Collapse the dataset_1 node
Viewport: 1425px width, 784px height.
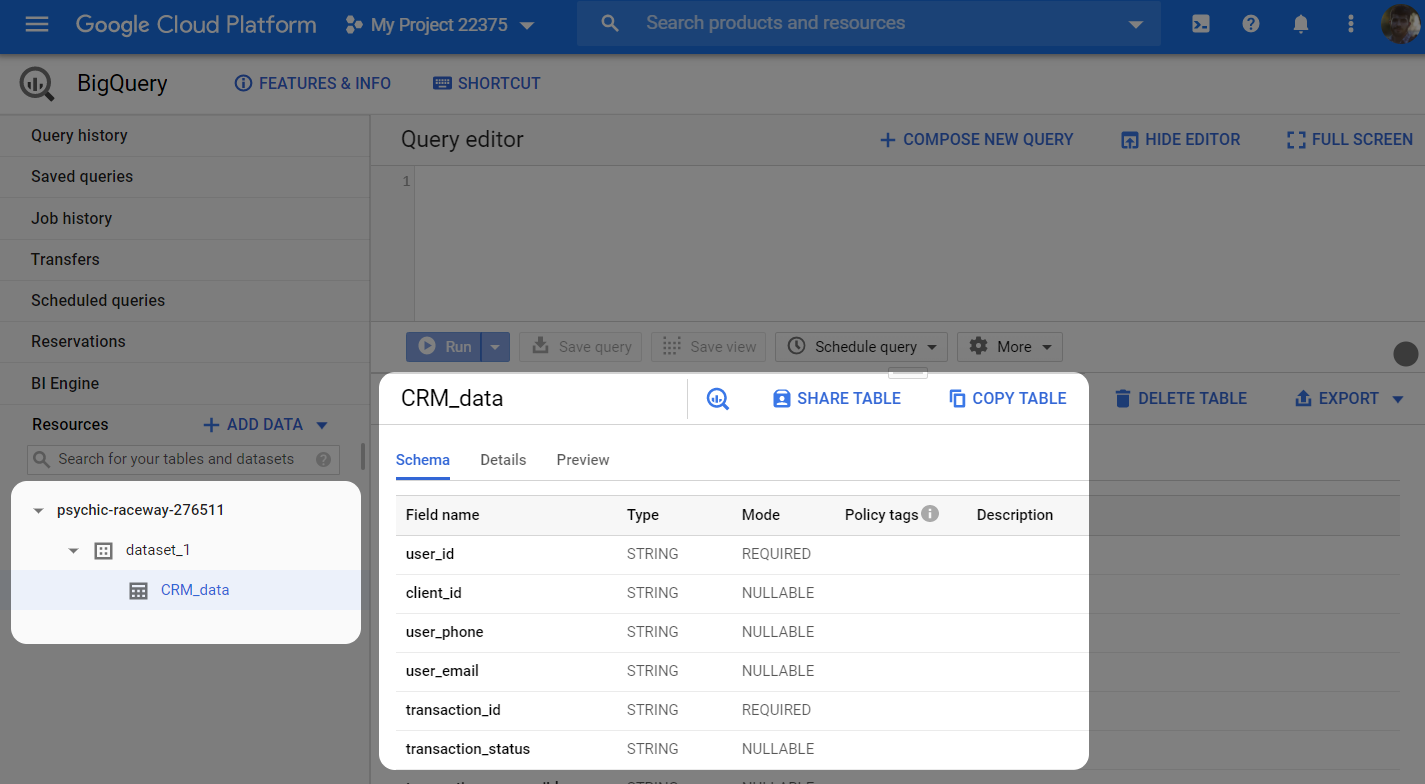(73, 551)
